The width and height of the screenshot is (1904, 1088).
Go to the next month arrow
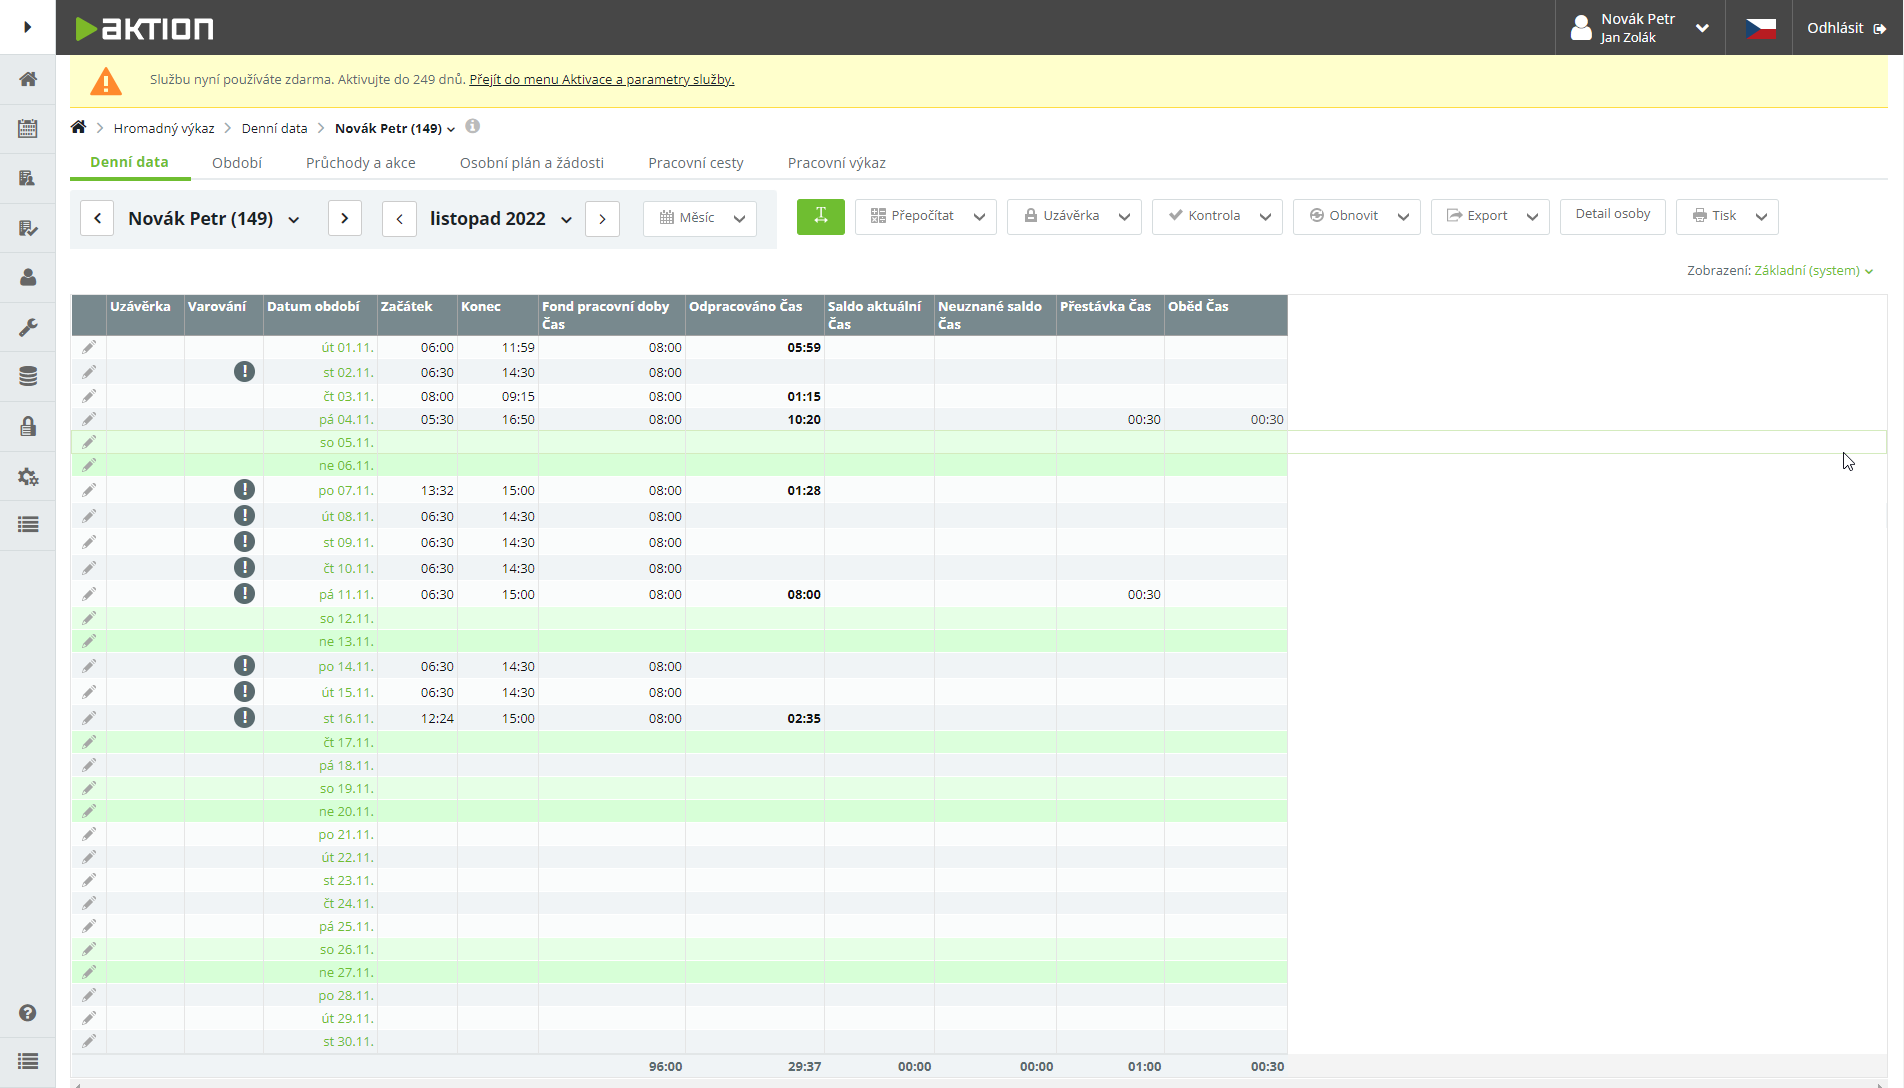(x=602, y=219)
